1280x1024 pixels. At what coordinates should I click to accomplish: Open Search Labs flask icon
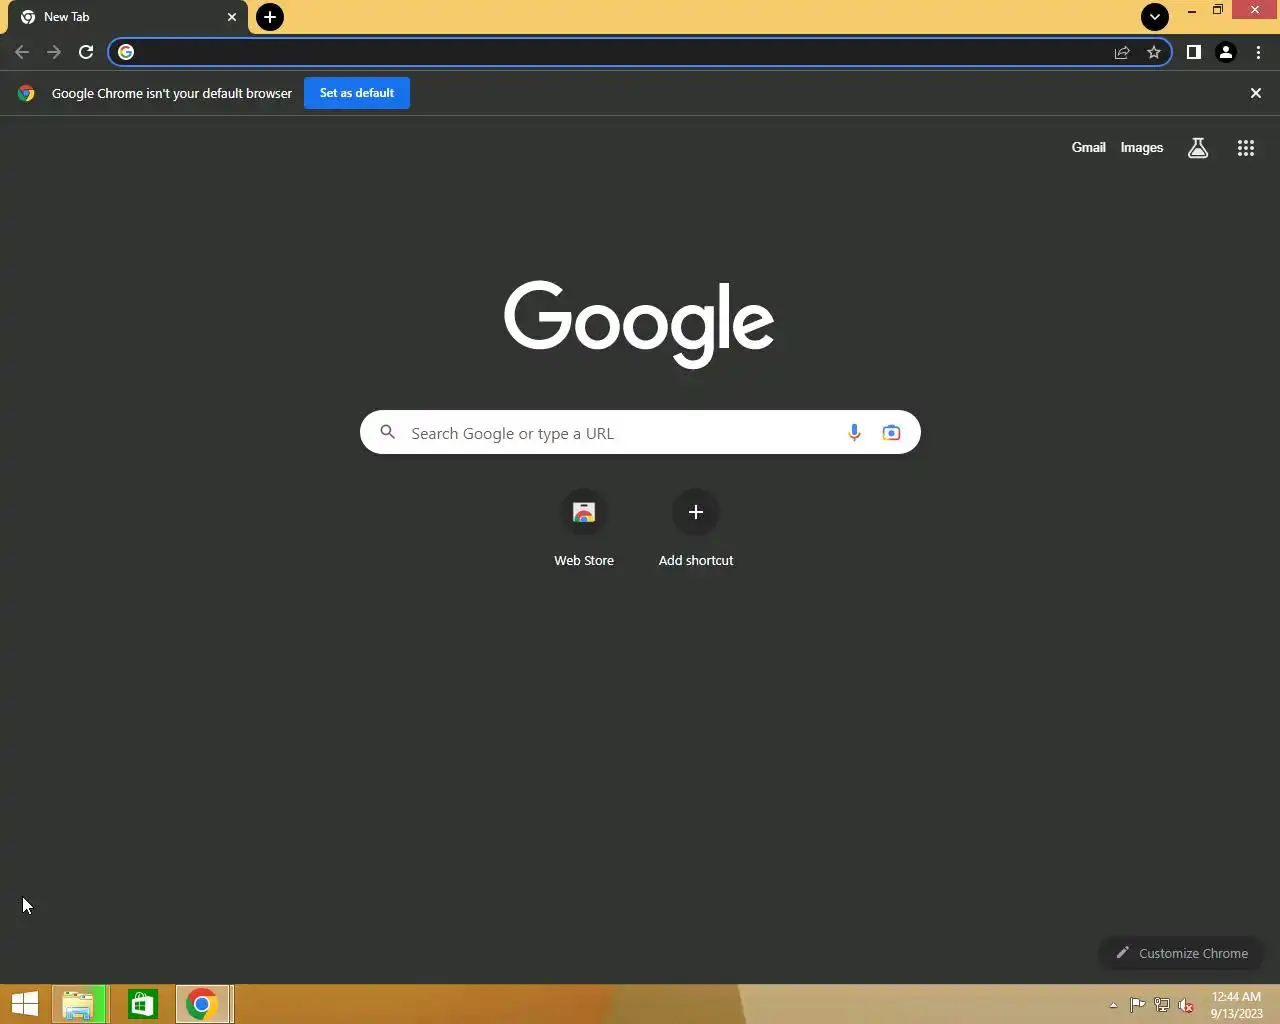point(1198,148)
